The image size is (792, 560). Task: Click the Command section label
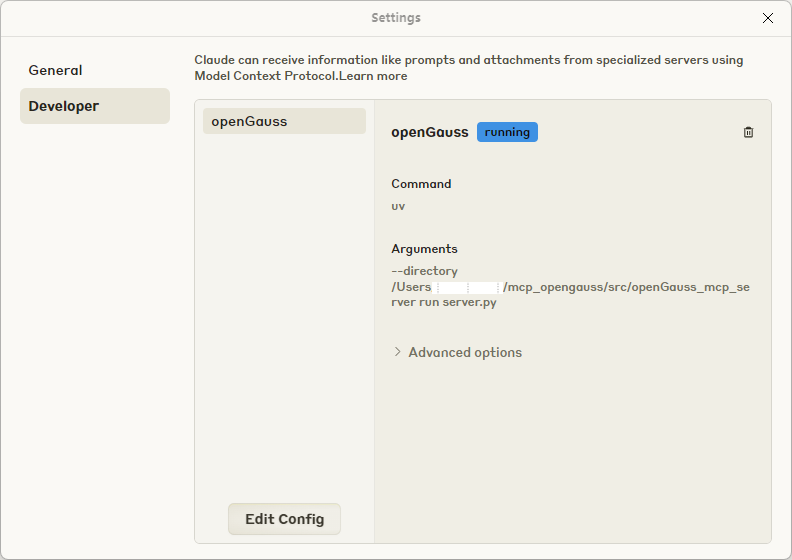pyautogui.click(x=421, y=184)
